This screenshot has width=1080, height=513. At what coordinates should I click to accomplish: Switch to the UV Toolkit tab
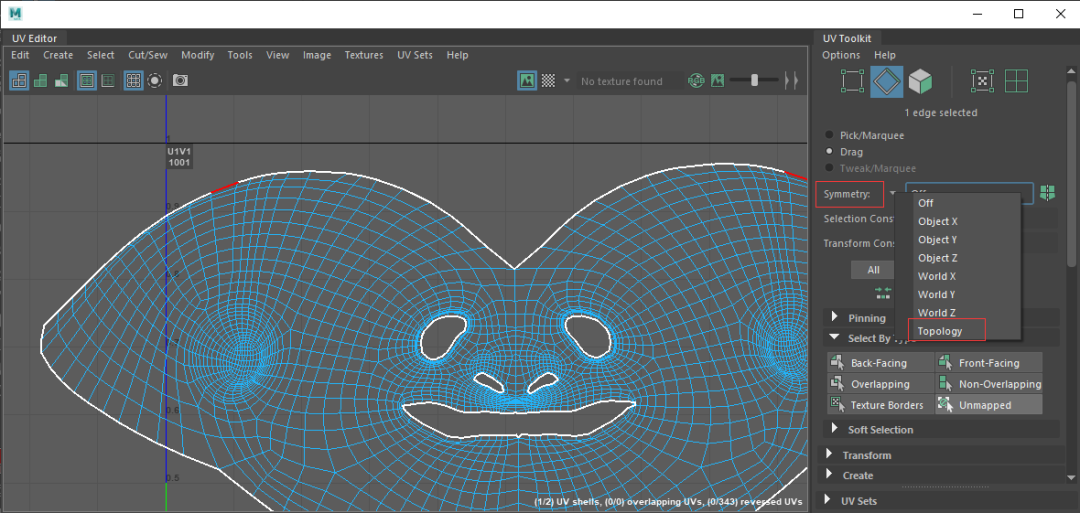pos(847,39)
